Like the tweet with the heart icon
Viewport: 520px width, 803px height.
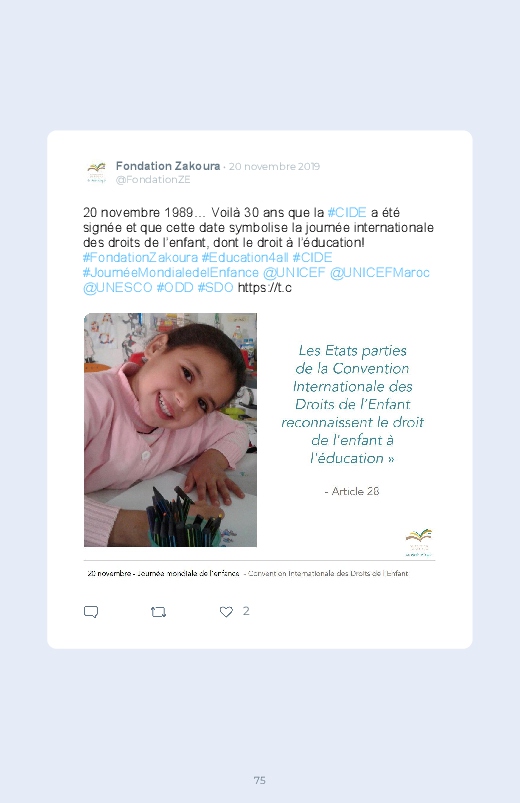point(226,612)
